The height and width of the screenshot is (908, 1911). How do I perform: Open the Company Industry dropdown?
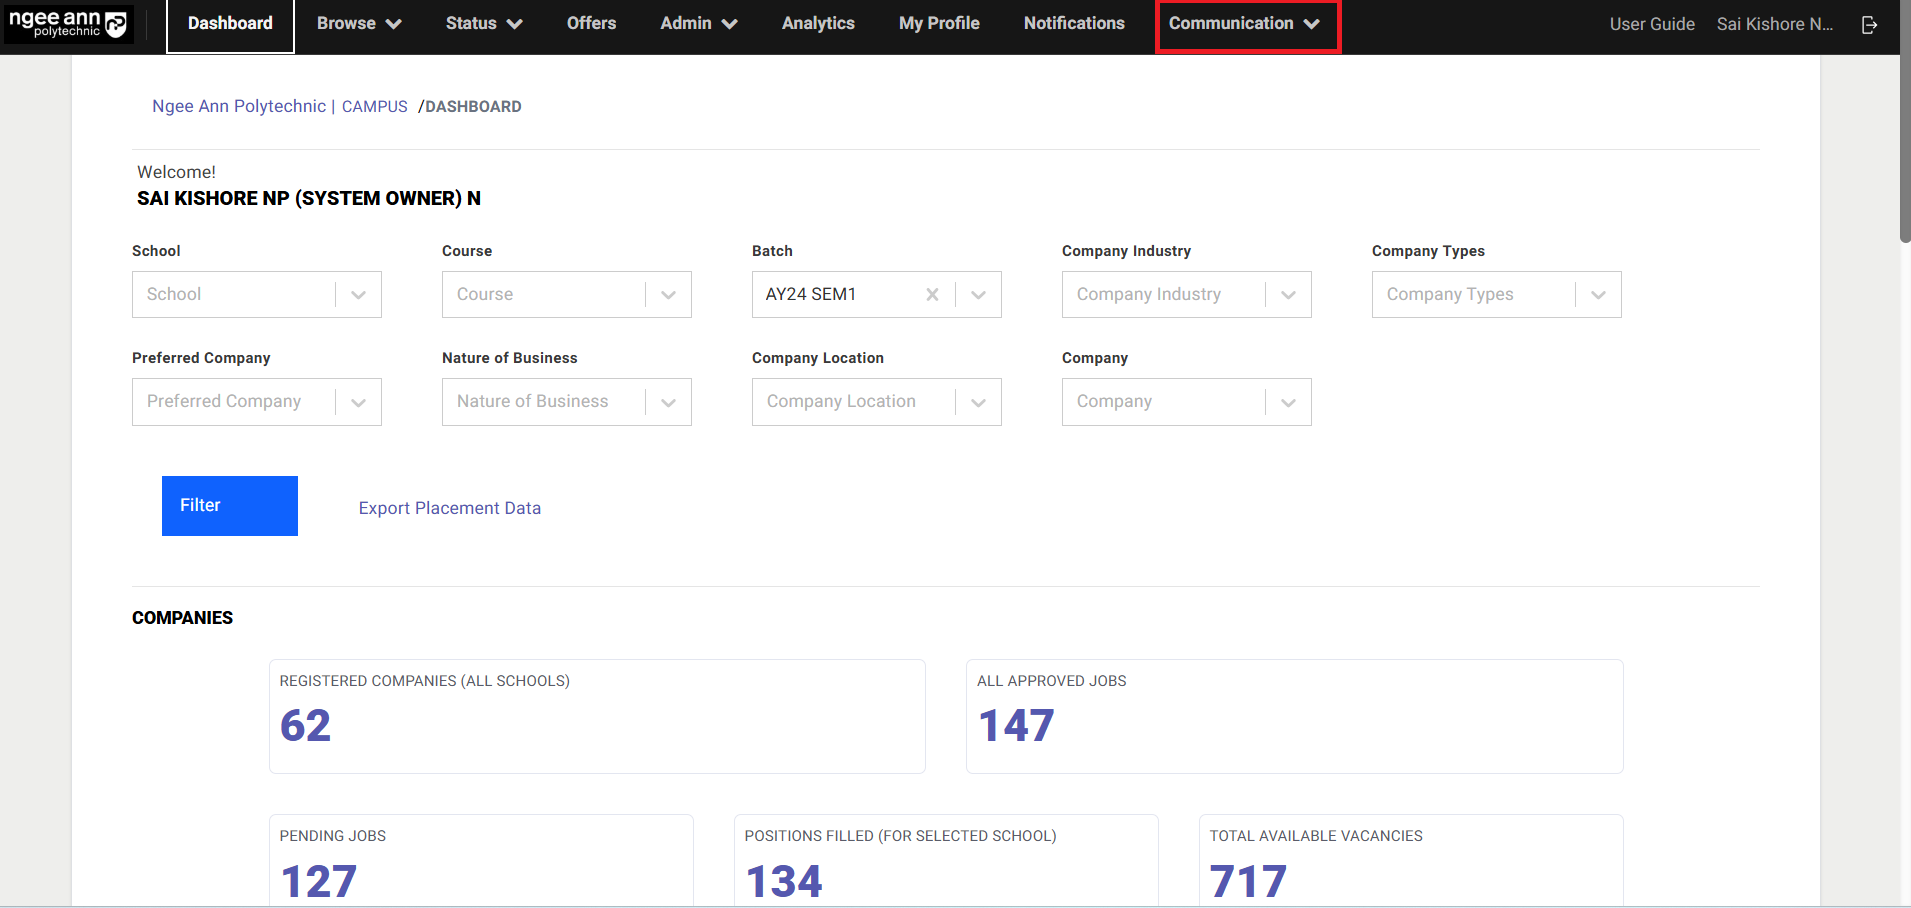click(x=1288, y=295)
